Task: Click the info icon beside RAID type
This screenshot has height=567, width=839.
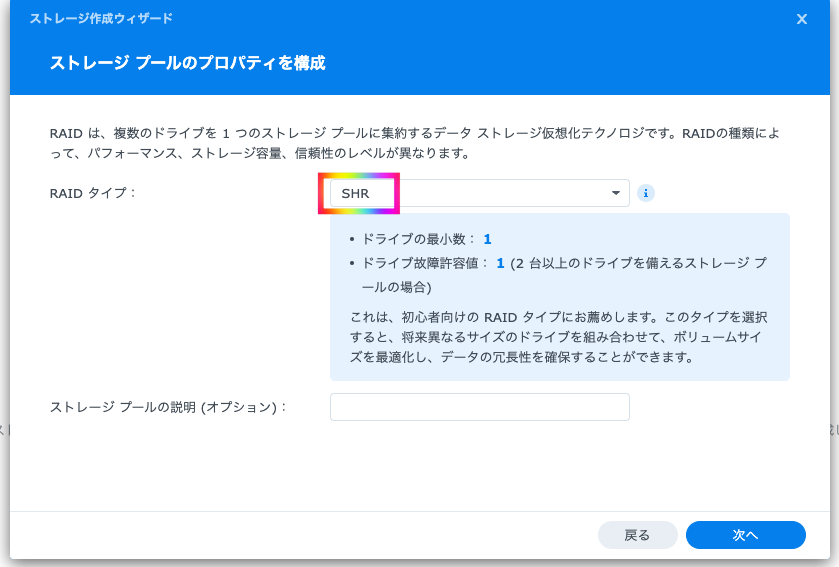Action: [646, 193]
